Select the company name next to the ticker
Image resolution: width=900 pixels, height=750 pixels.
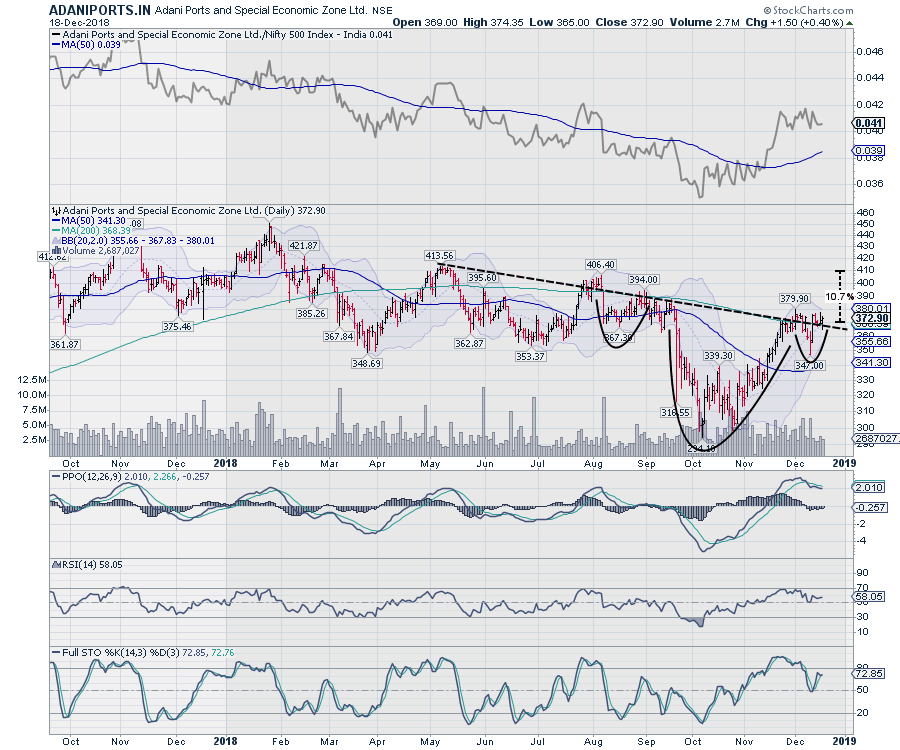click(x=261, y=10)
